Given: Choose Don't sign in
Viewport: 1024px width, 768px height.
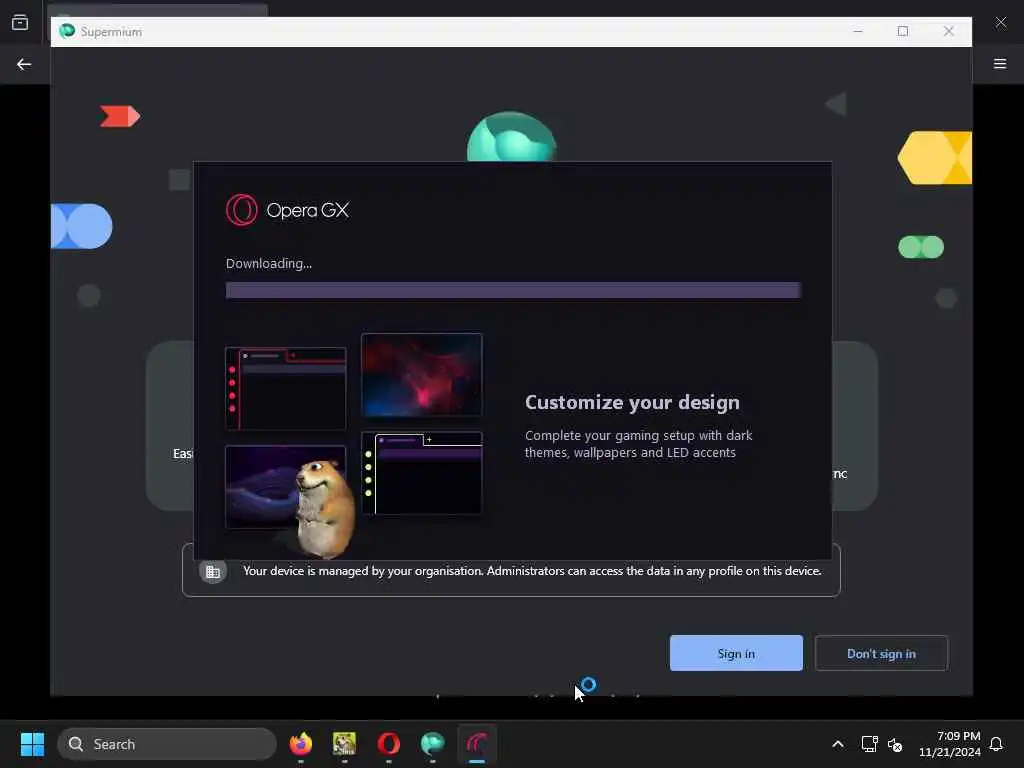Looking at the screenshot, I should click(881, 653).
